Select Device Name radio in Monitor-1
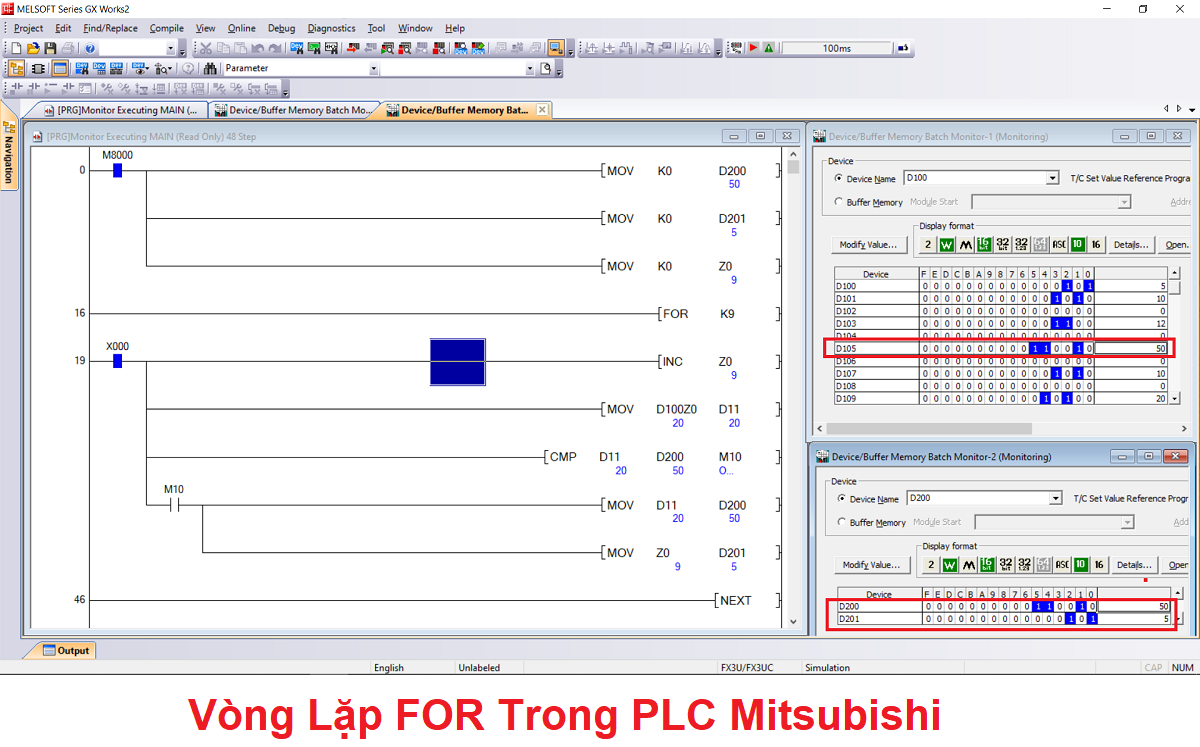 pyautogui.click(x=839, y=178)
